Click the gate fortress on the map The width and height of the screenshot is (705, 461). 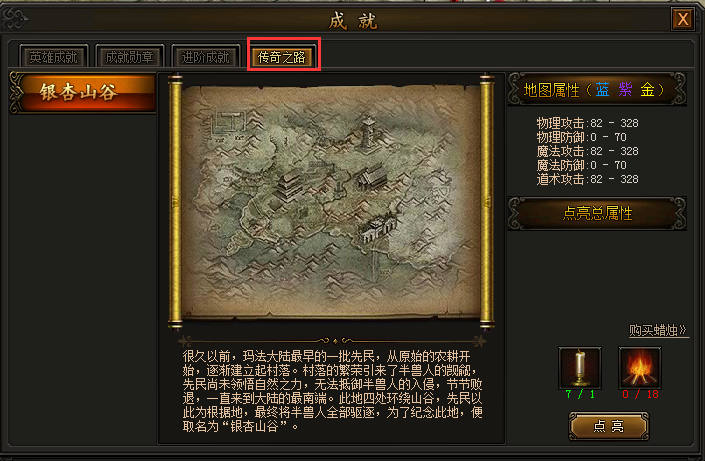(x=378, y=228)
